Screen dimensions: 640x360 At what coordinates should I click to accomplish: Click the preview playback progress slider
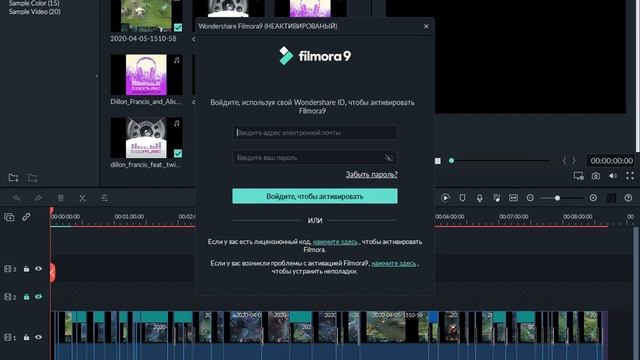tap(499, 161)
